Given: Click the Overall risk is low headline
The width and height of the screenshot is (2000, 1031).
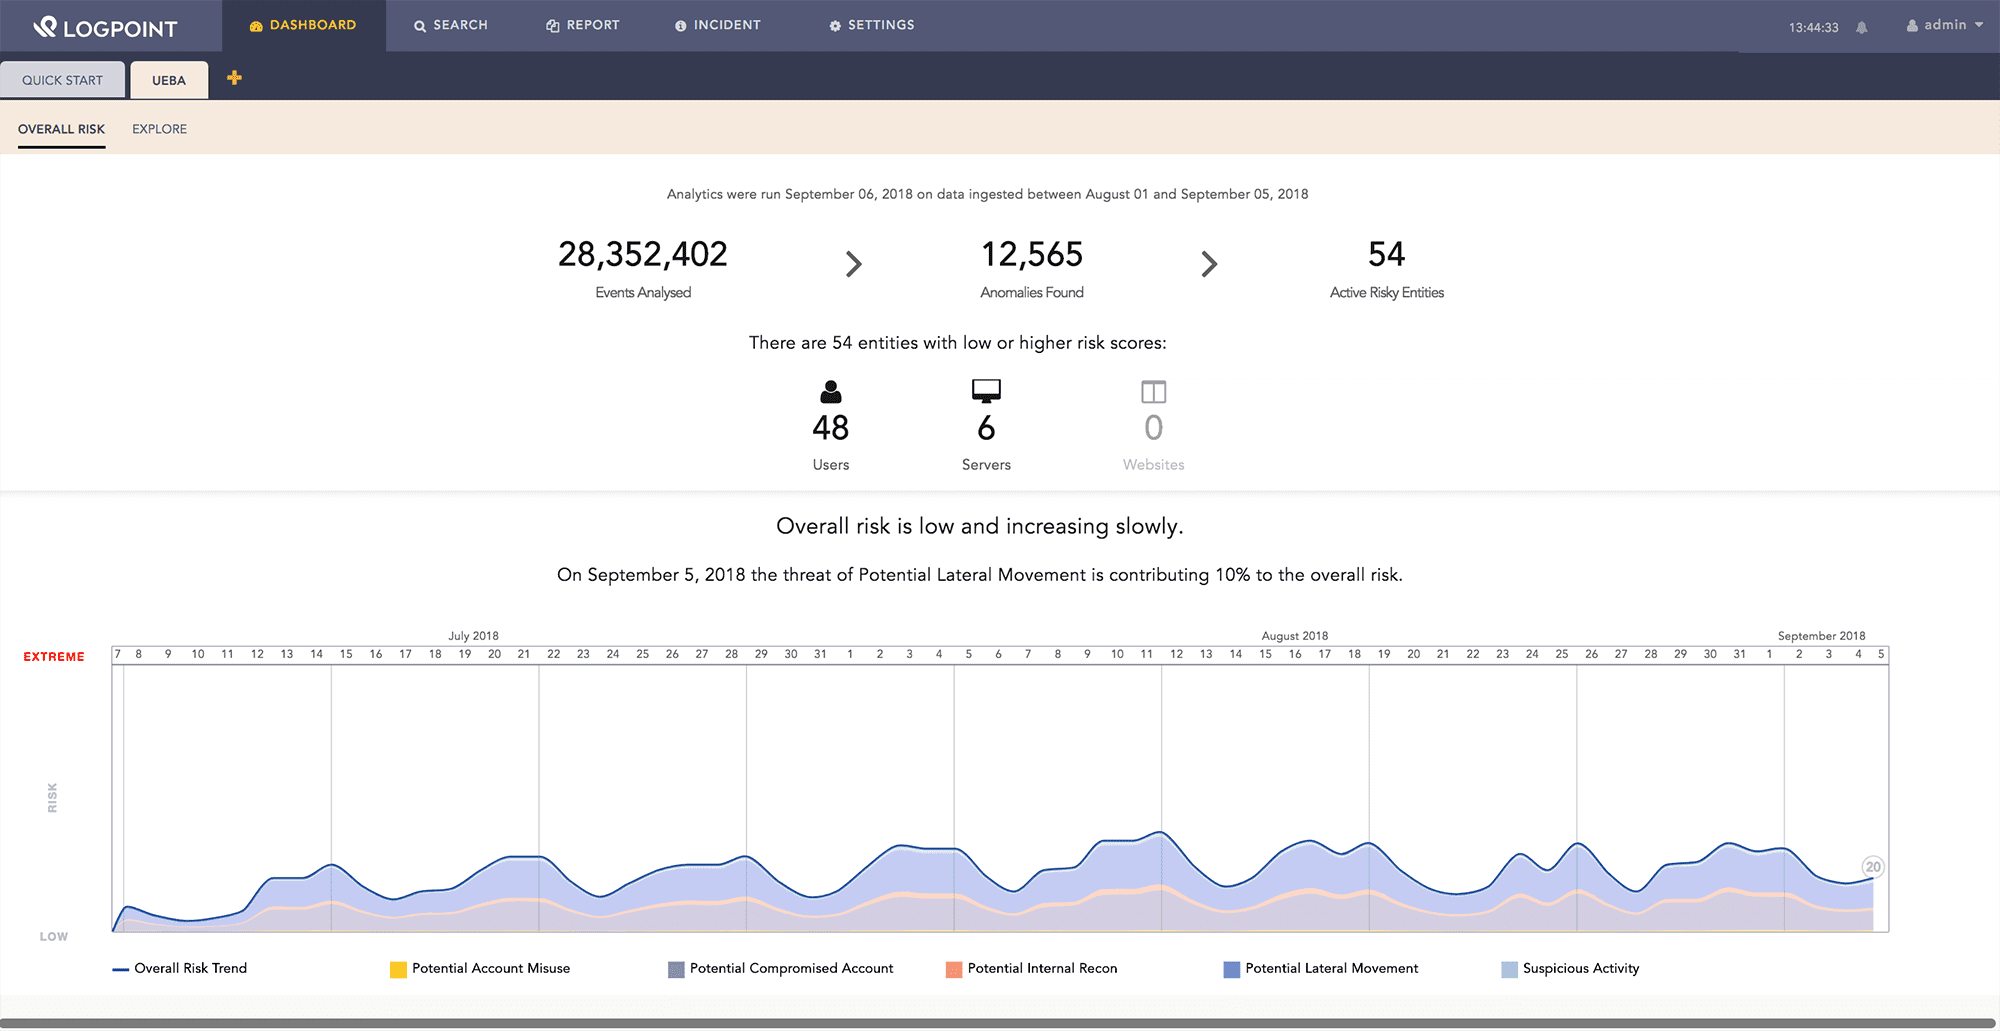Looking at the screenshot, I should [979, 526].
